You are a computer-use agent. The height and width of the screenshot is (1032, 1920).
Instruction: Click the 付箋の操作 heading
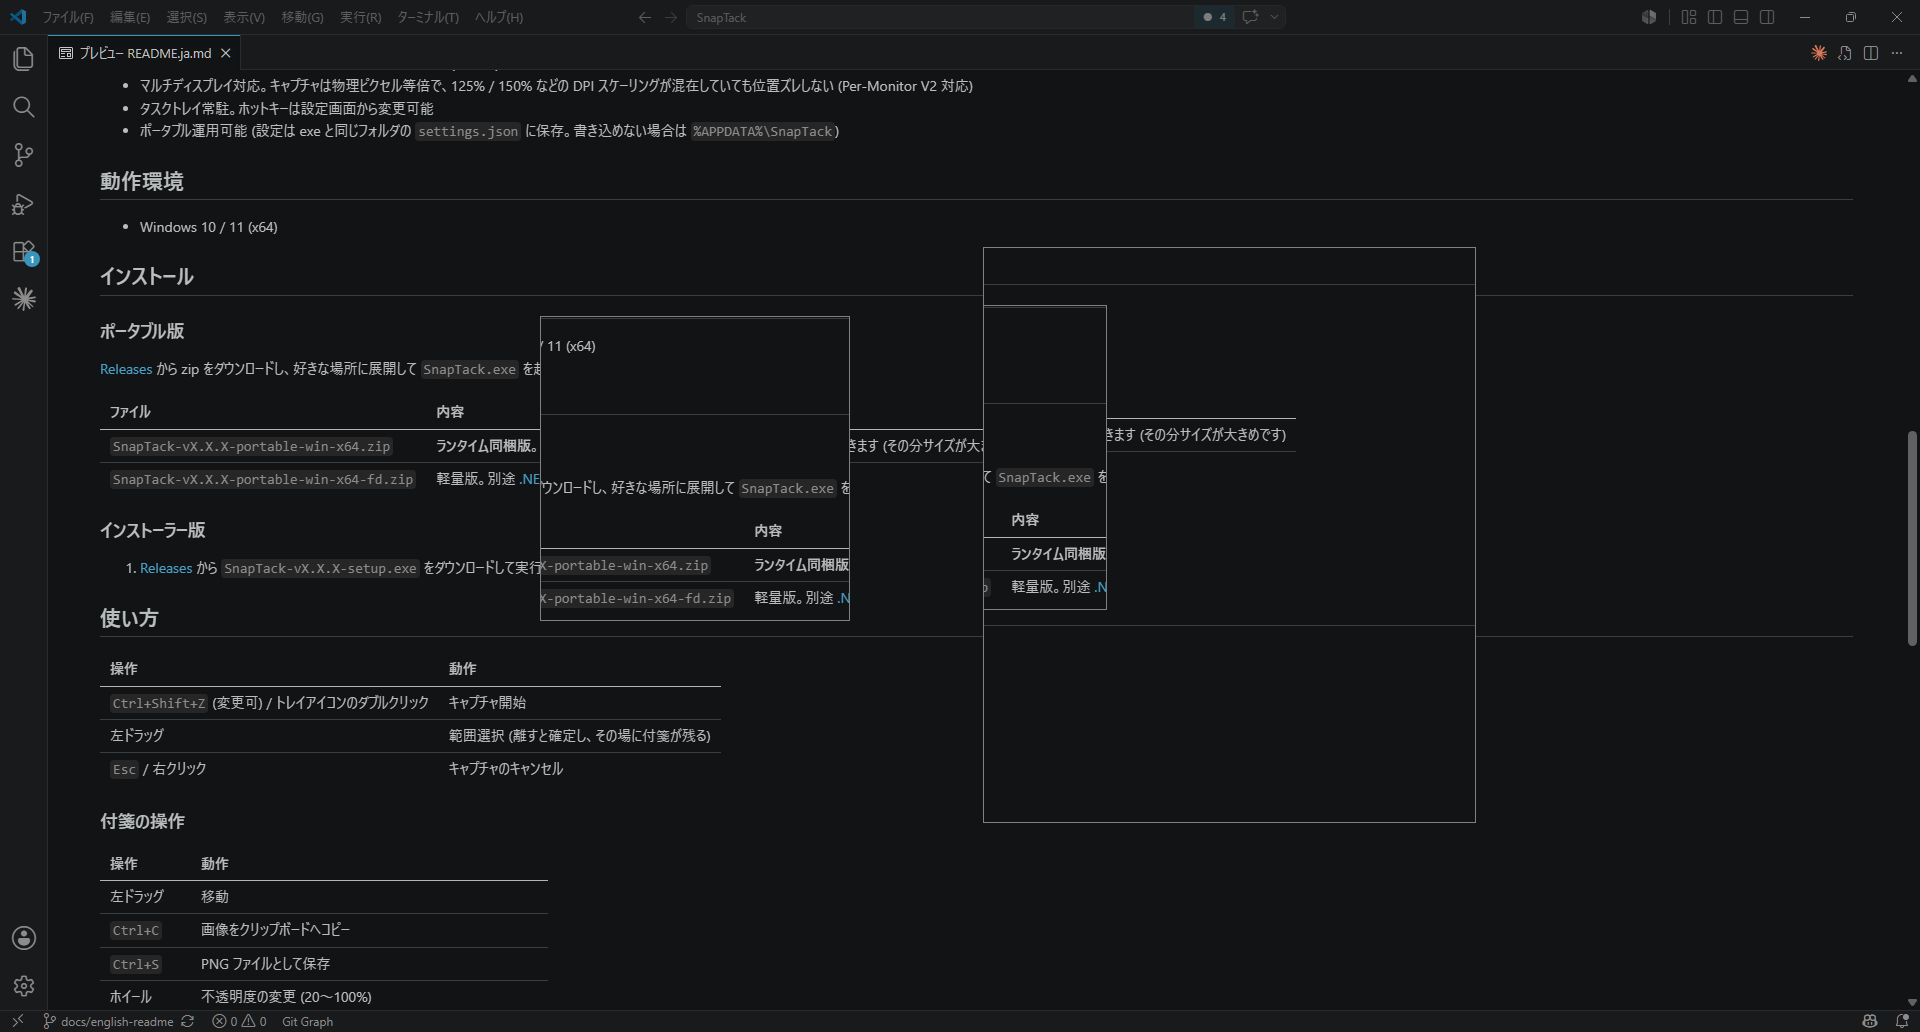click(142, 821)
